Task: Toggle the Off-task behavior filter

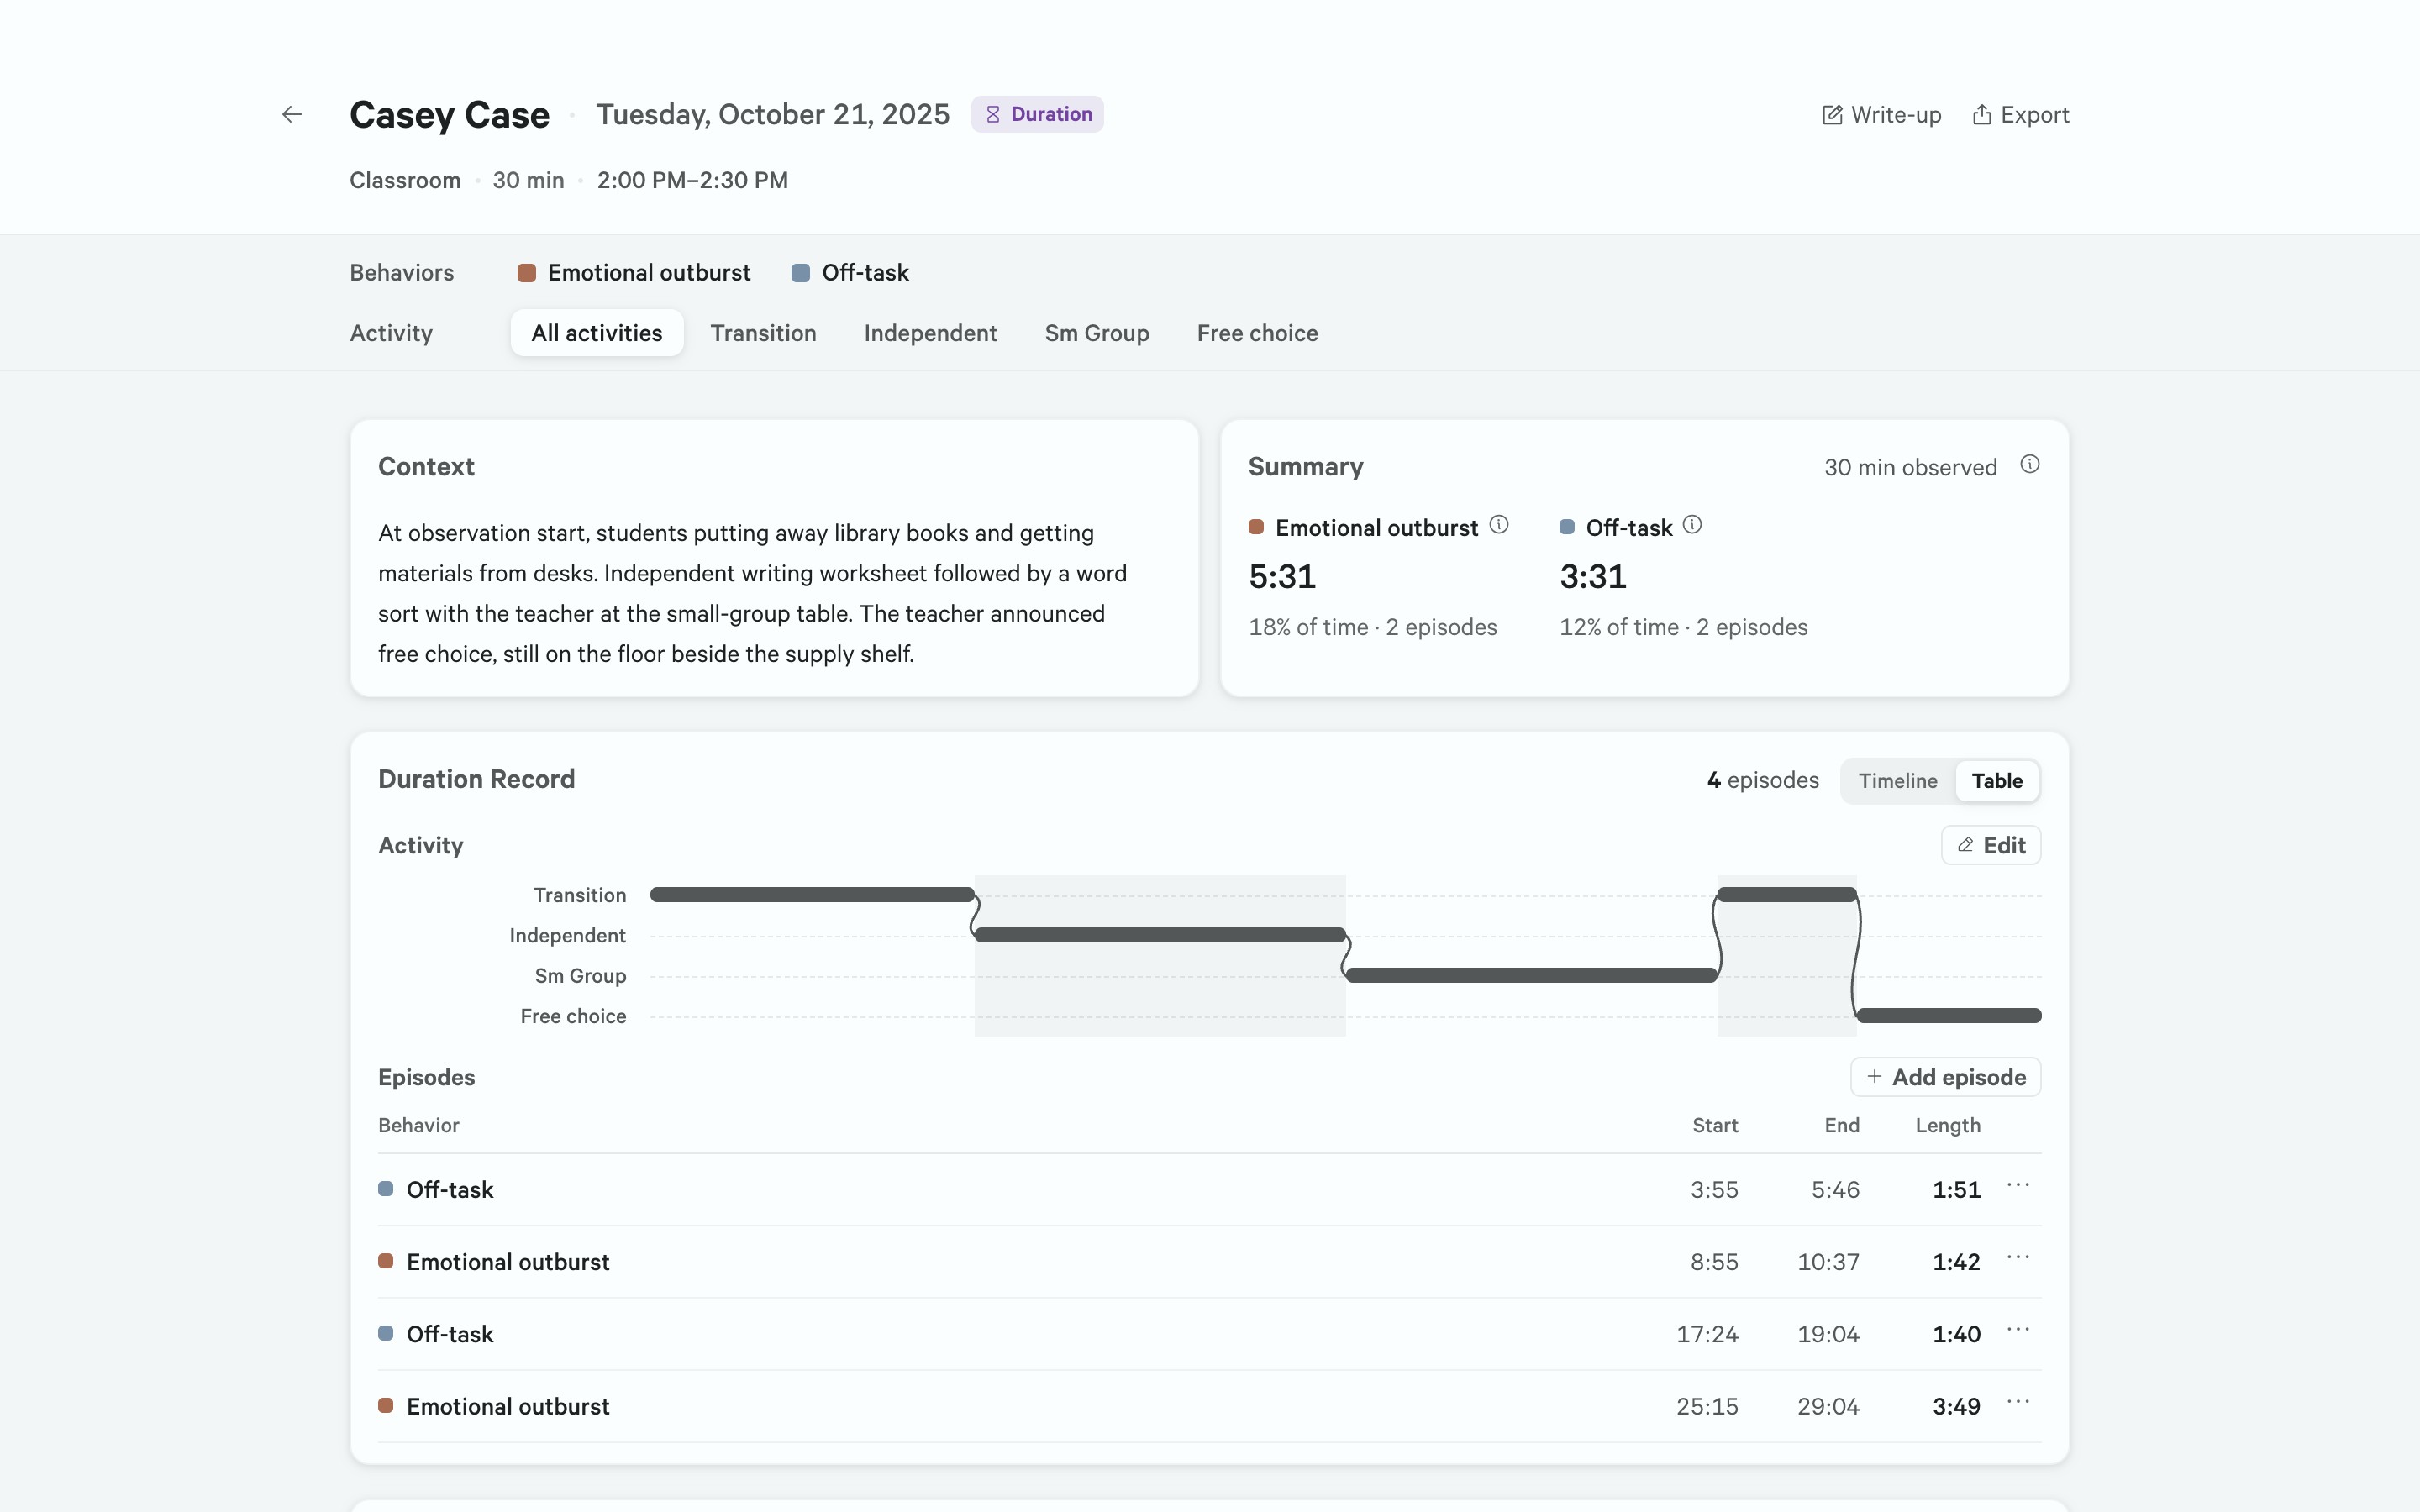Action: pos(850,273)
